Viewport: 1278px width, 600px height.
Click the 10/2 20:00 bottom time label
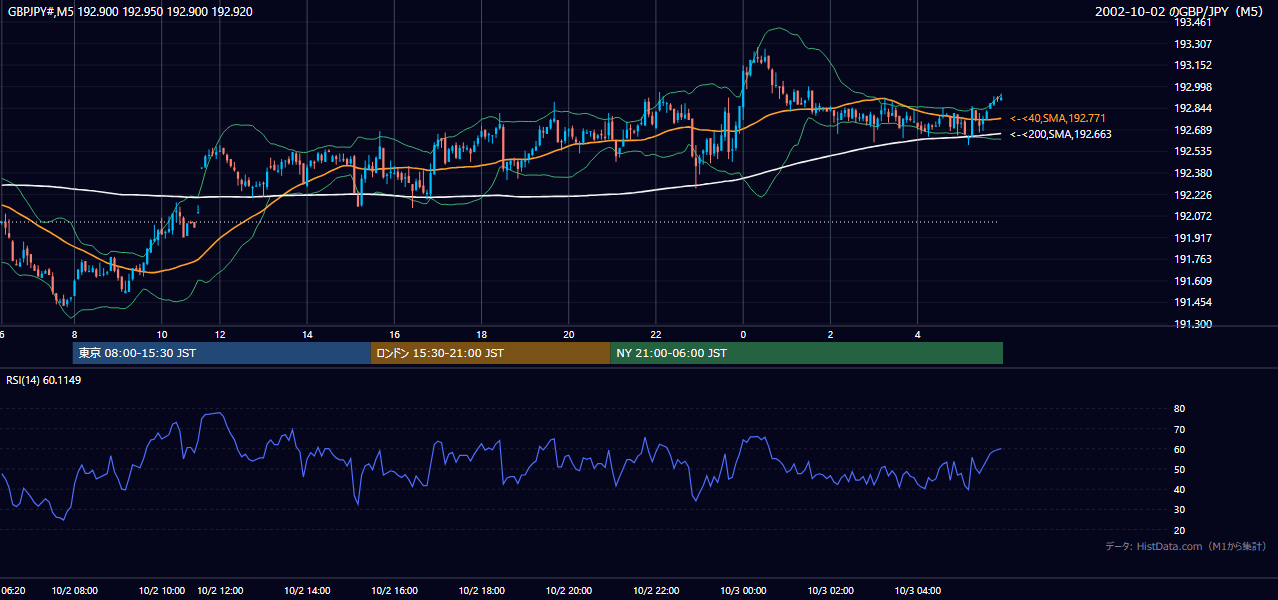(570, 590)
